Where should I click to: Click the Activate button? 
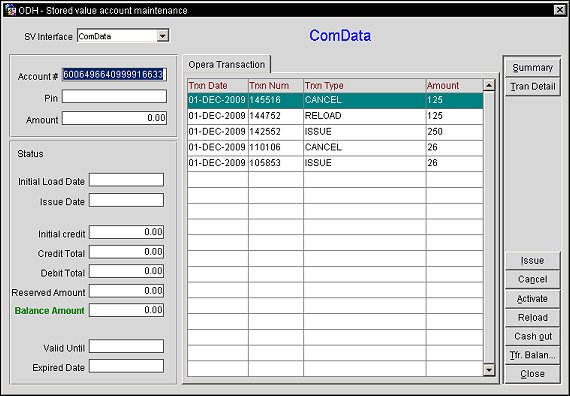pos(533,299)
